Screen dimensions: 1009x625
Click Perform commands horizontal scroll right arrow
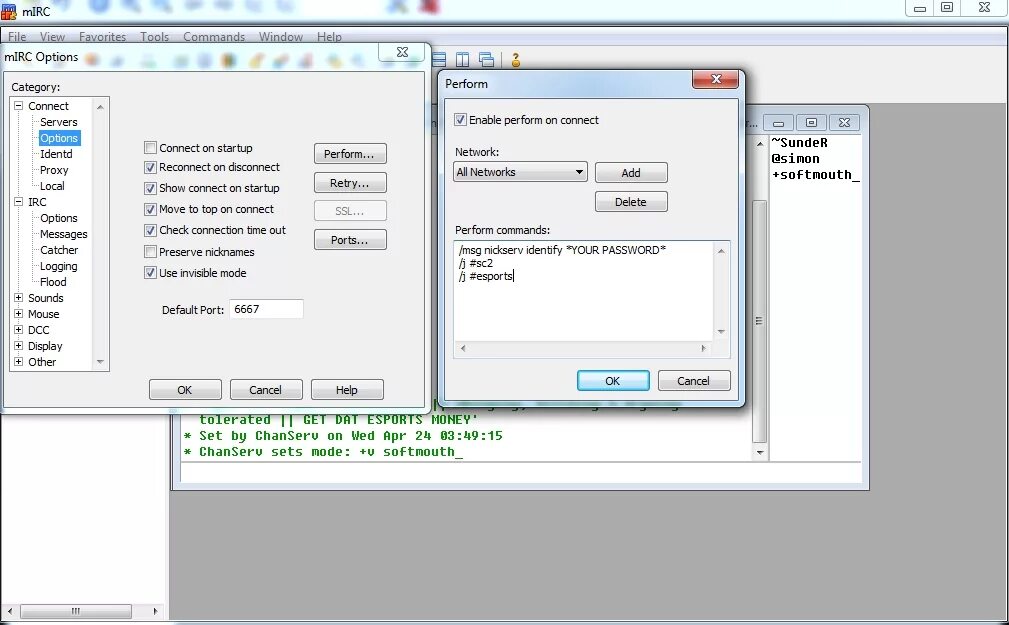[x=703, y=348]
